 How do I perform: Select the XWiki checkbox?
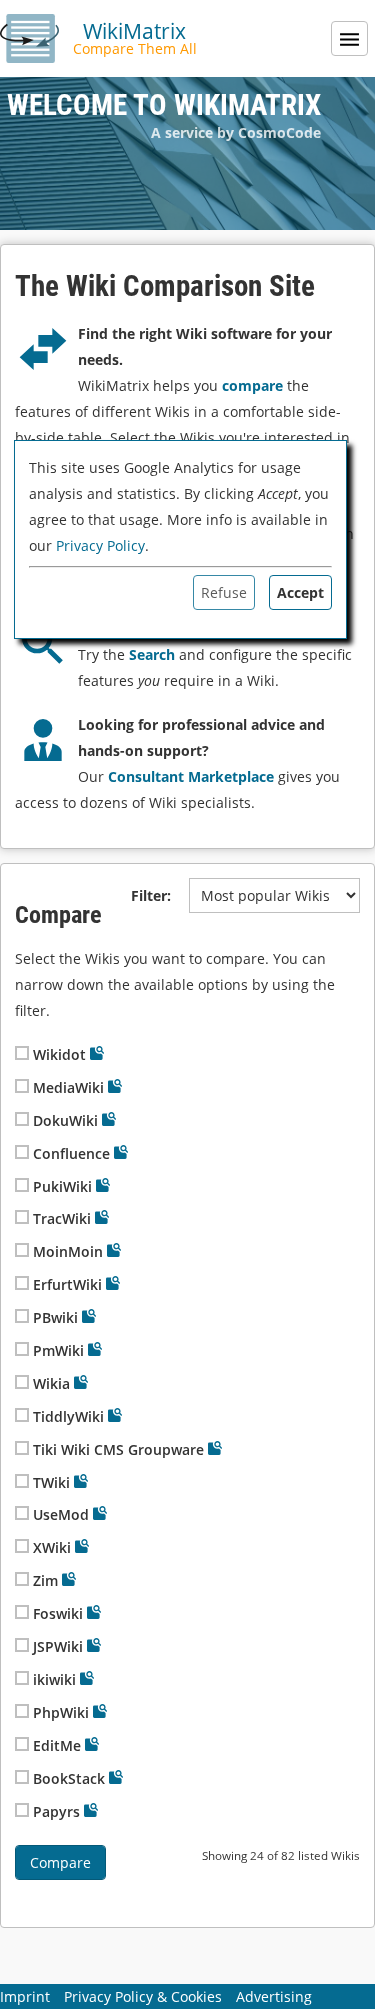coord(22,1546)
